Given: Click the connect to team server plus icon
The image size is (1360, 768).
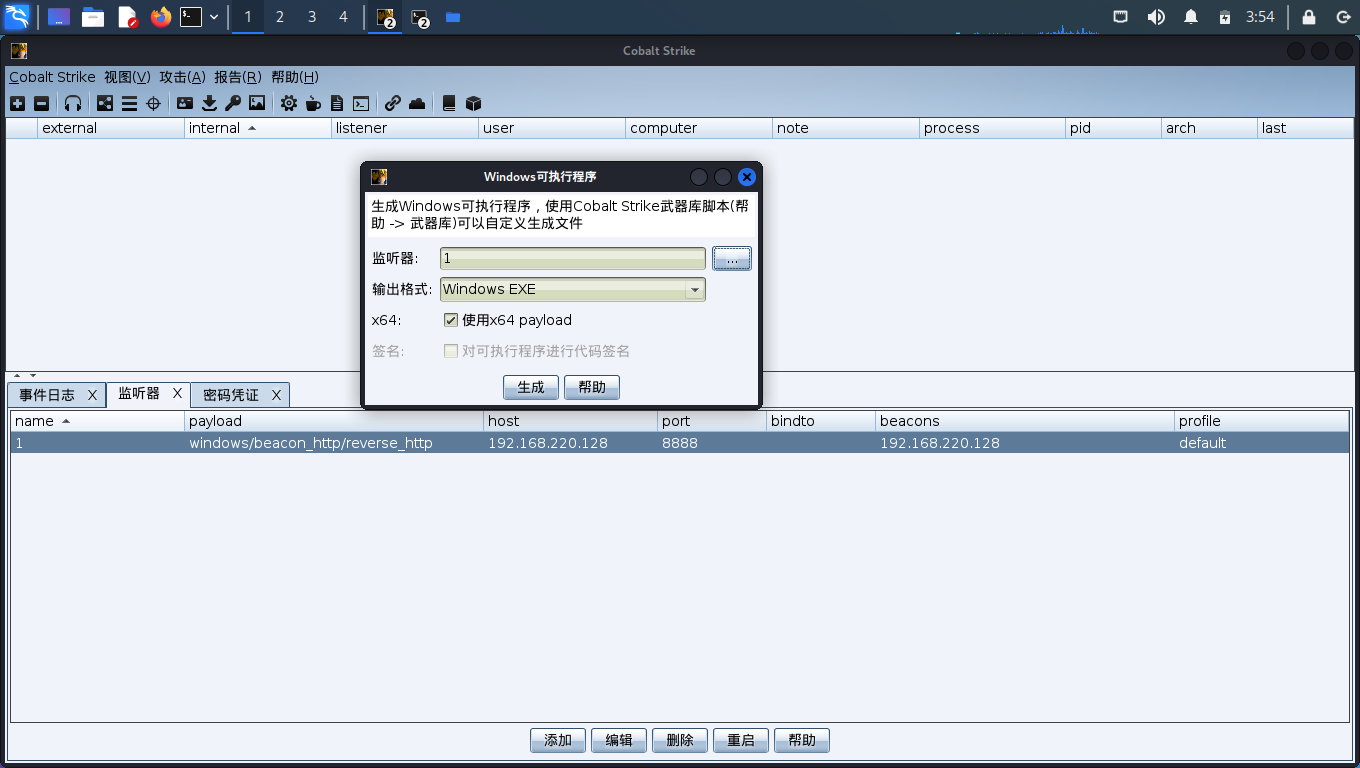Looking at the screenshot, I should pos(17,103).
